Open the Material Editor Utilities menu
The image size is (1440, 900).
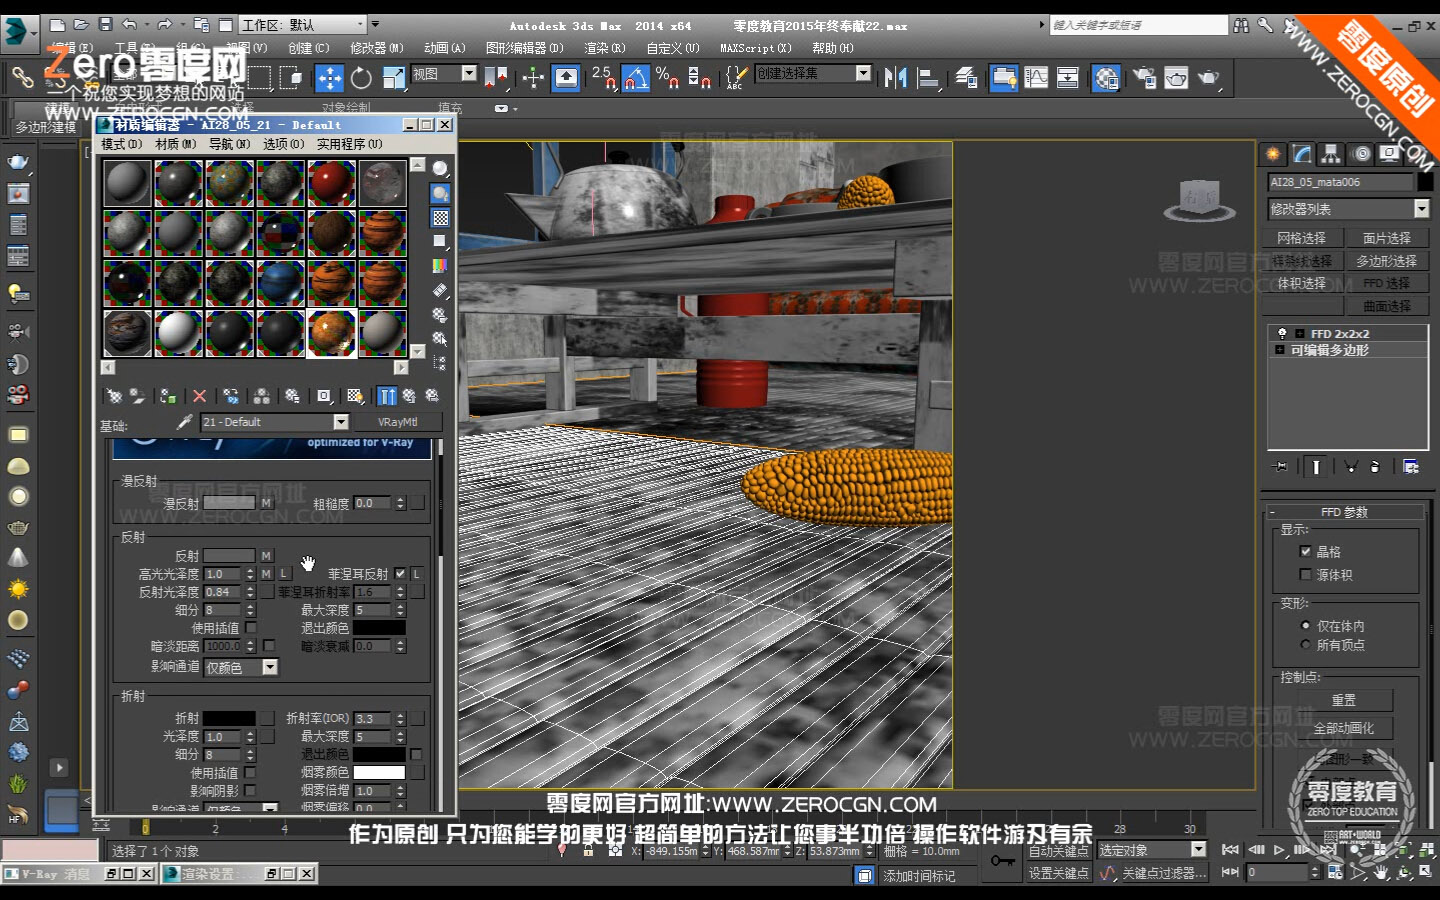coord(349,144)
